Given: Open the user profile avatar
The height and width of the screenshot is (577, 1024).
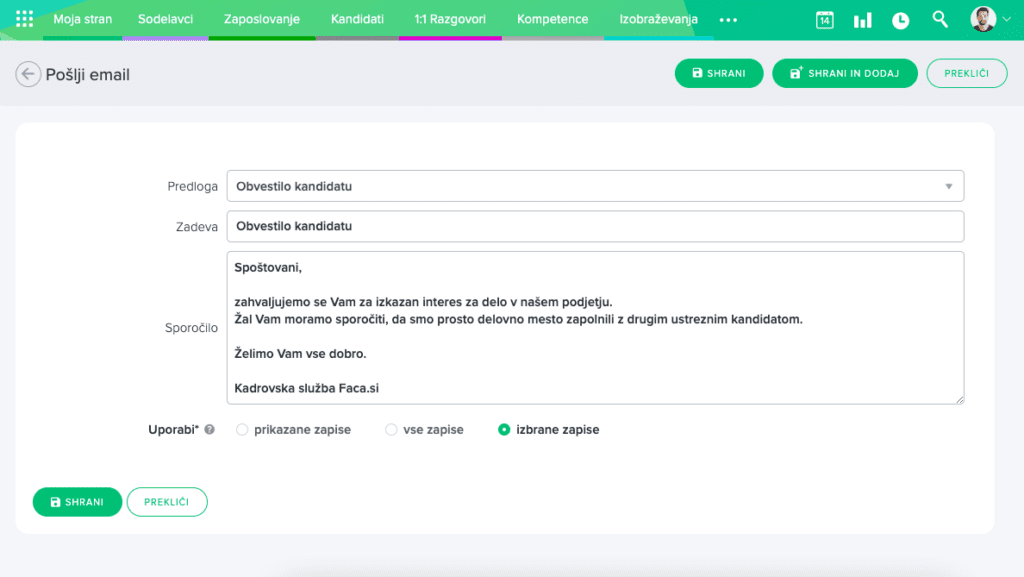Looking at the screenshot, I should tap(983, 19).
